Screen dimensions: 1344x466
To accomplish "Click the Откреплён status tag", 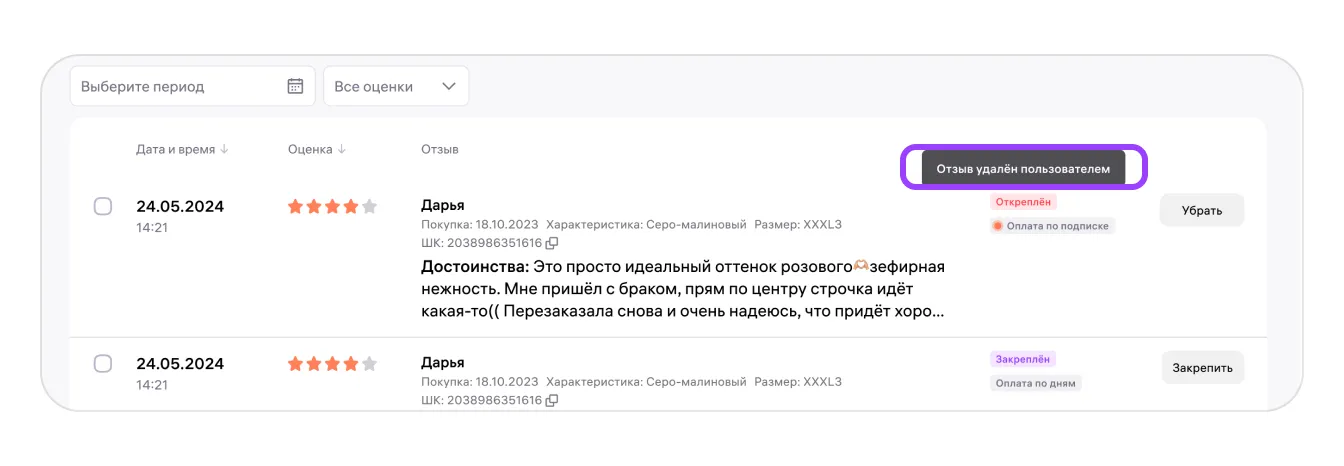I will (x=1023, y=202).
